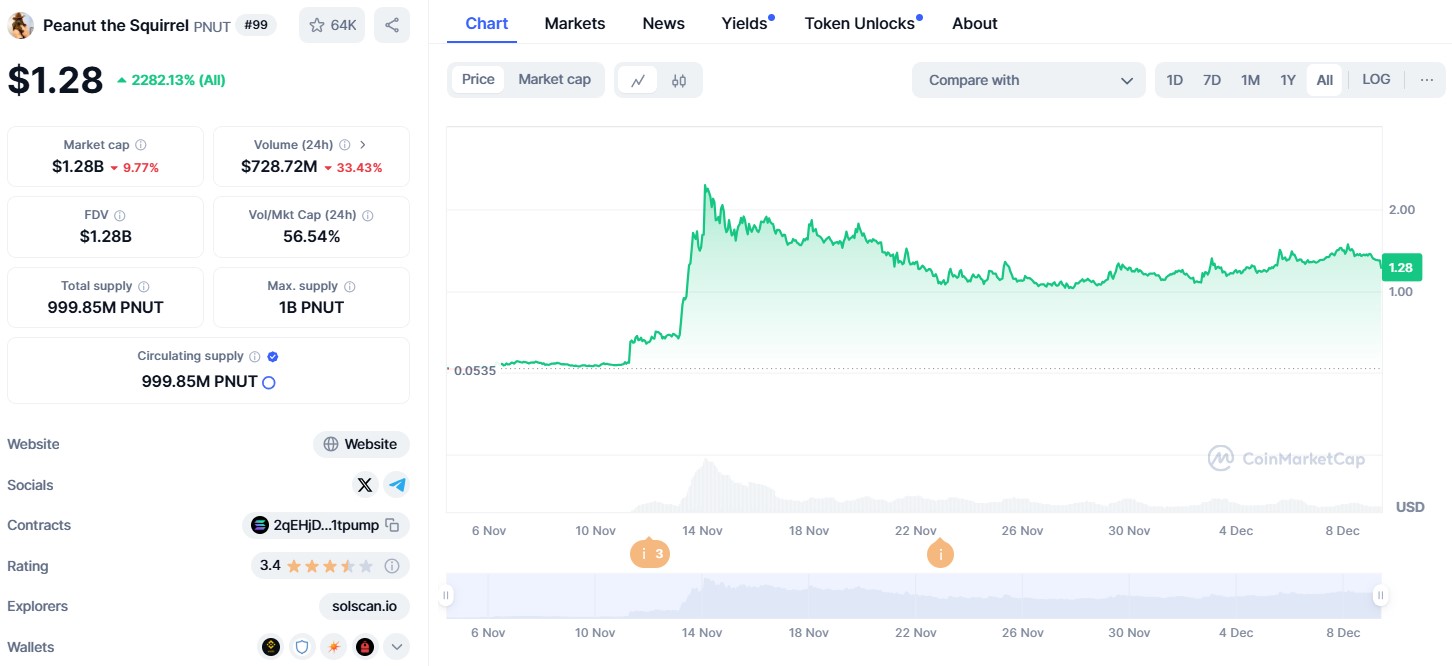Click the Peanut the Squirrel coin logo
This screenshot has height=666, width=1452.
[20, 25]
